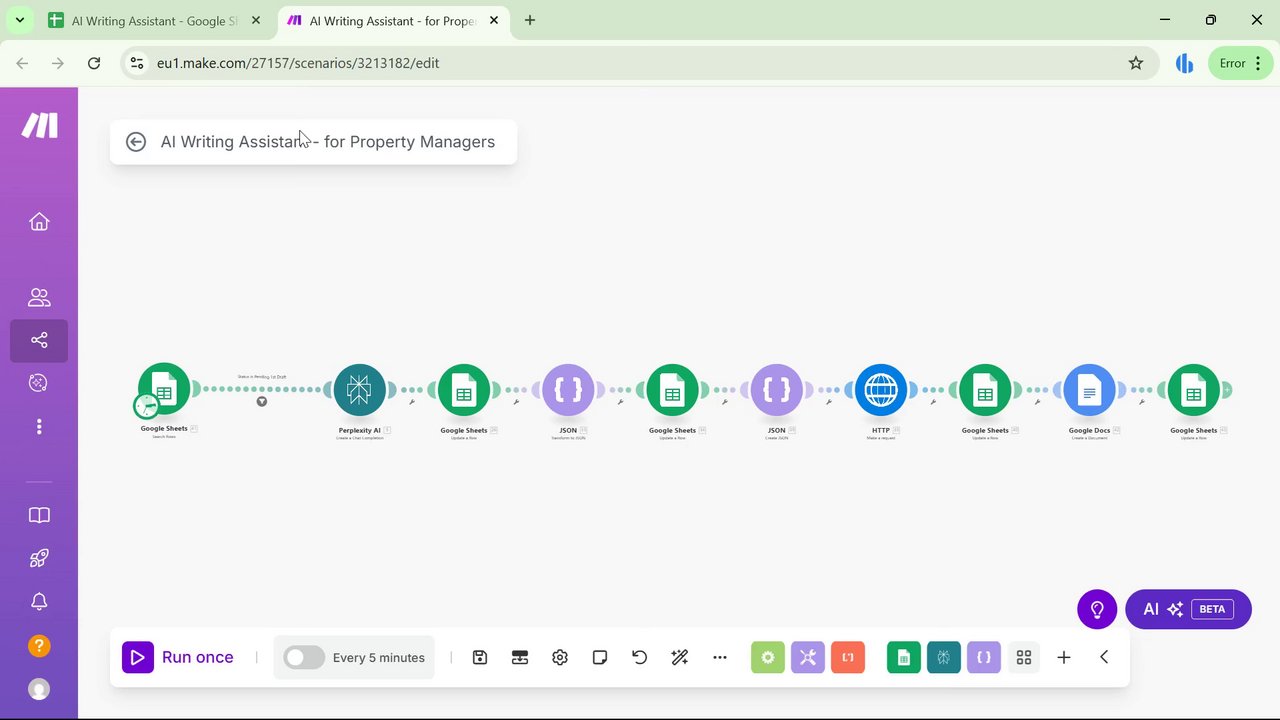Viewport: 1280px width, 720px height.
Task: Select the JSON favorite in toolbar
Action: 984,657
